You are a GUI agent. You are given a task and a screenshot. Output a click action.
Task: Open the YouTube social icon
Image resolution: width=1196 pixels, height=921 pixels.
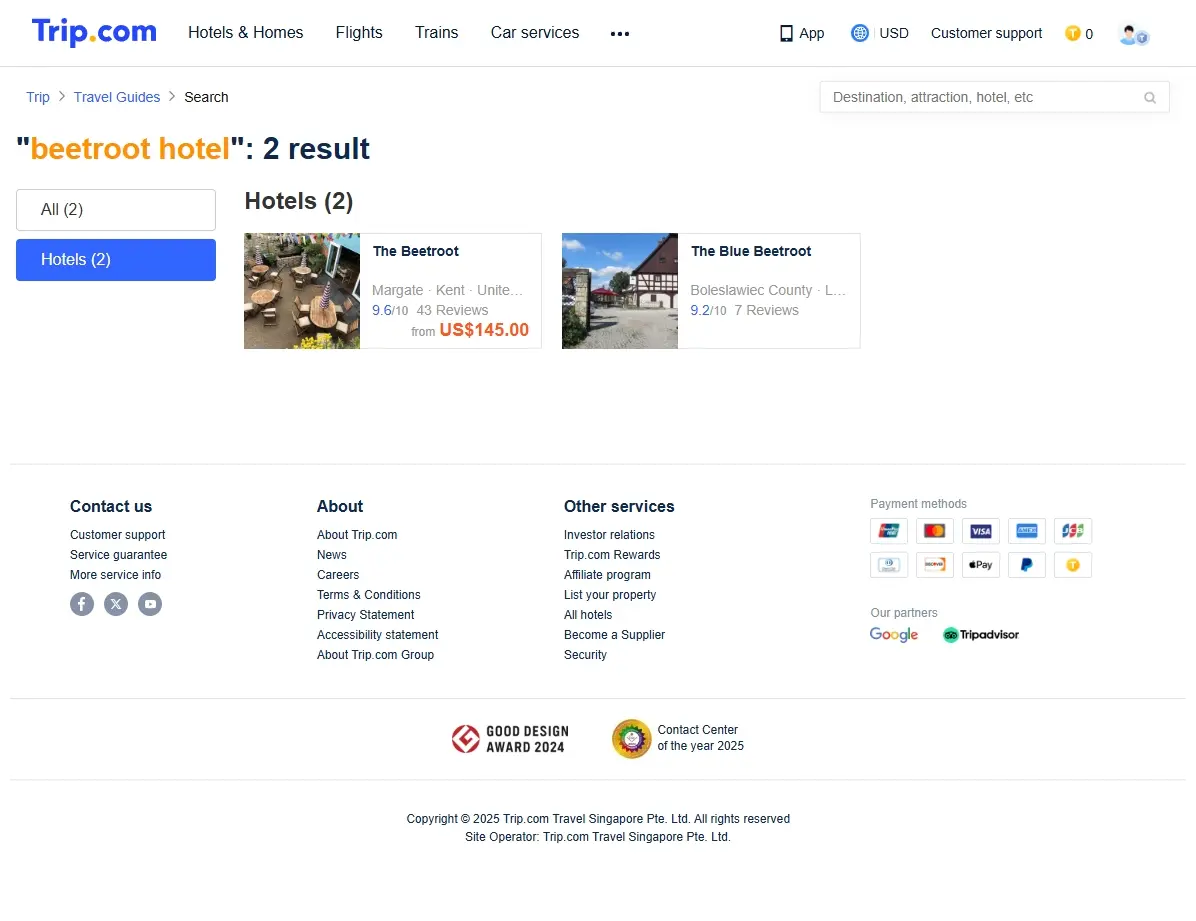click(x=150, y=604)
